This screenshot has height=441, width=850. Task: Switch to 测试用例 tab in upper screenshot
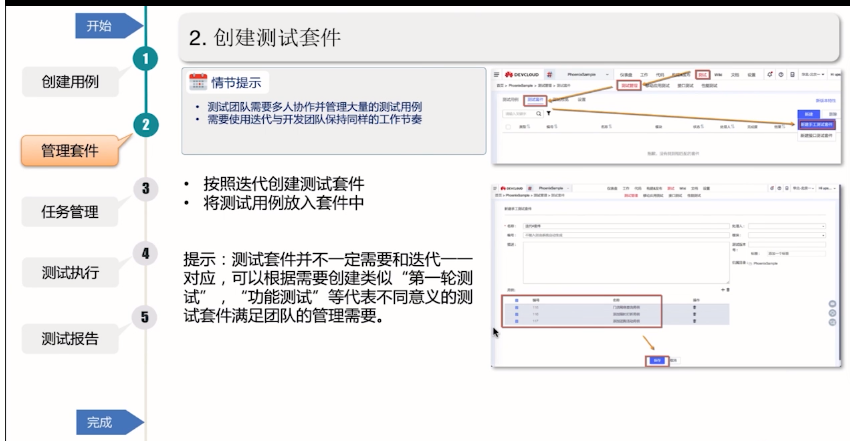[x=511, y=100]
